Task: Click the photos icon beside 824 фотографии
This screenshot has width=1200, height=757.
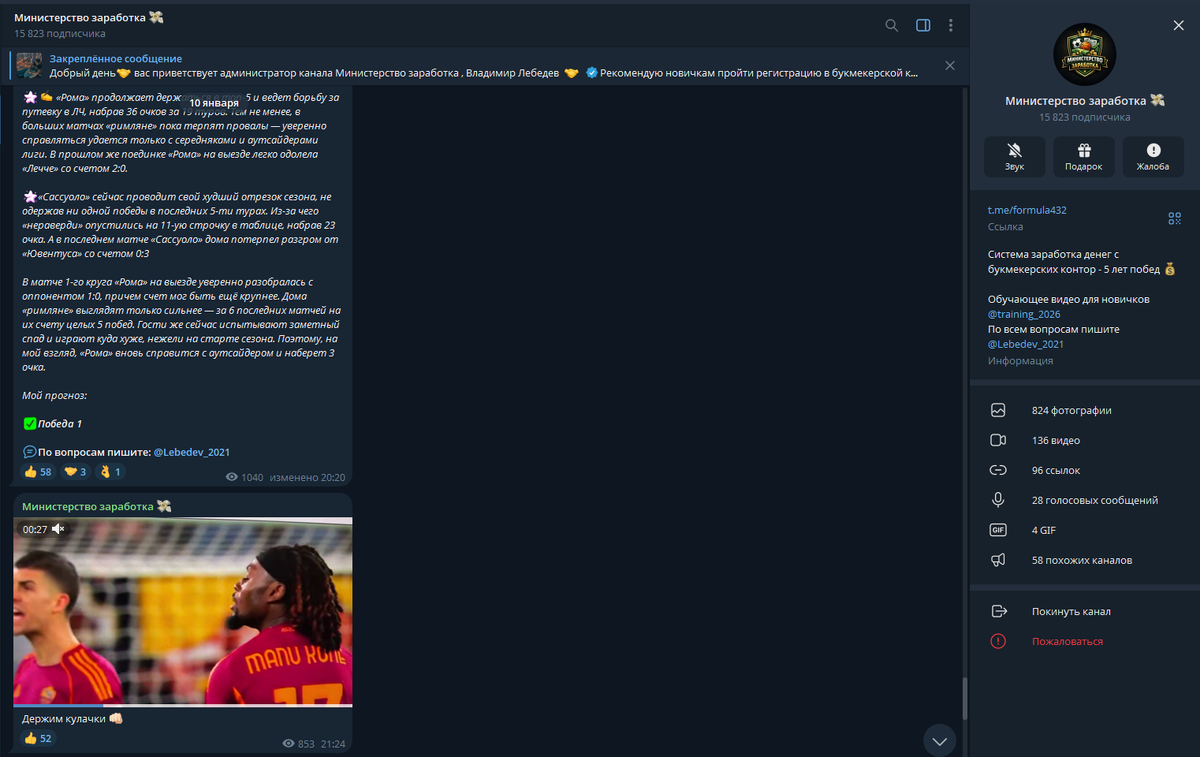Action: 998,410
